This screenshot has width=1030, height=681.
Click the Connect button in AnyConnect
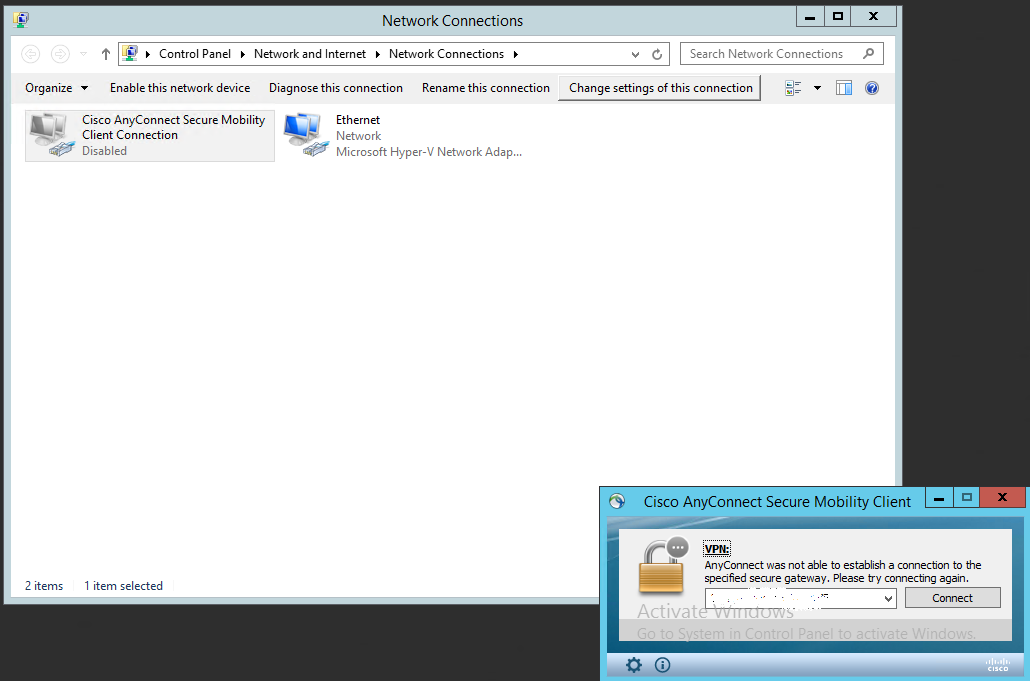tap(952, 598)
